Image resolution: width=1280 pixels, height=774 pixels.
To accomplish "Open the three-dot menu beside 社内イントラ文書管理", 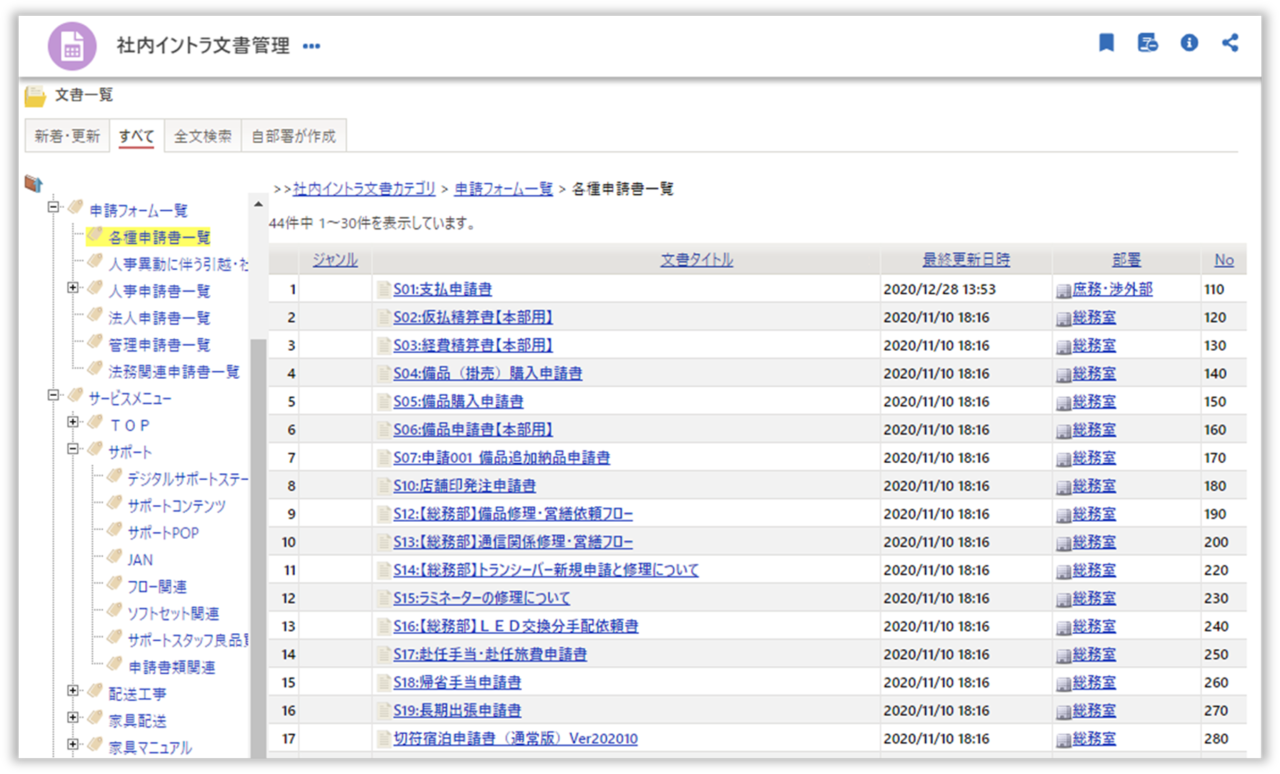I will pos(312,46).
